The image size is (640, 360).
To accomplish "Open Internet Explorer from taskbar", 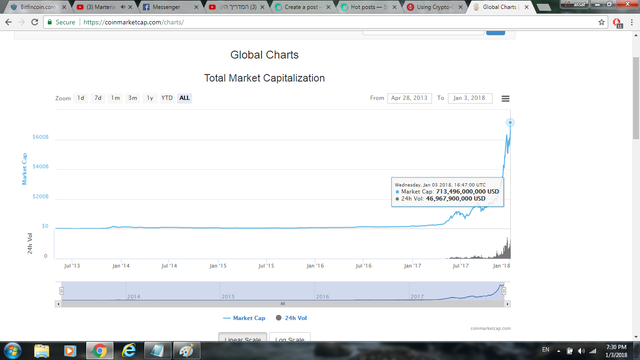I will 129,351.
